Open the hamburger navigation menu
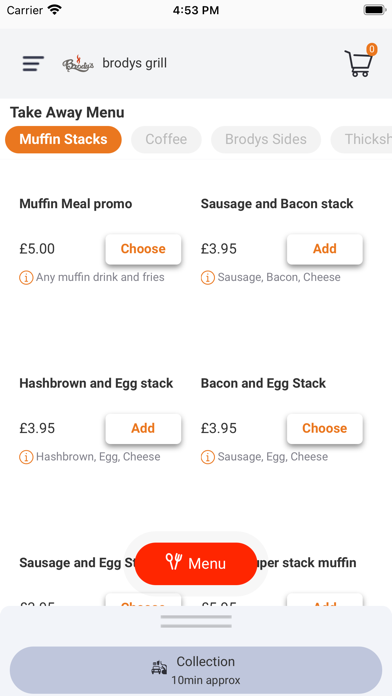The width and height of the screenshot is (392, 696). click(x=33, y=63)
